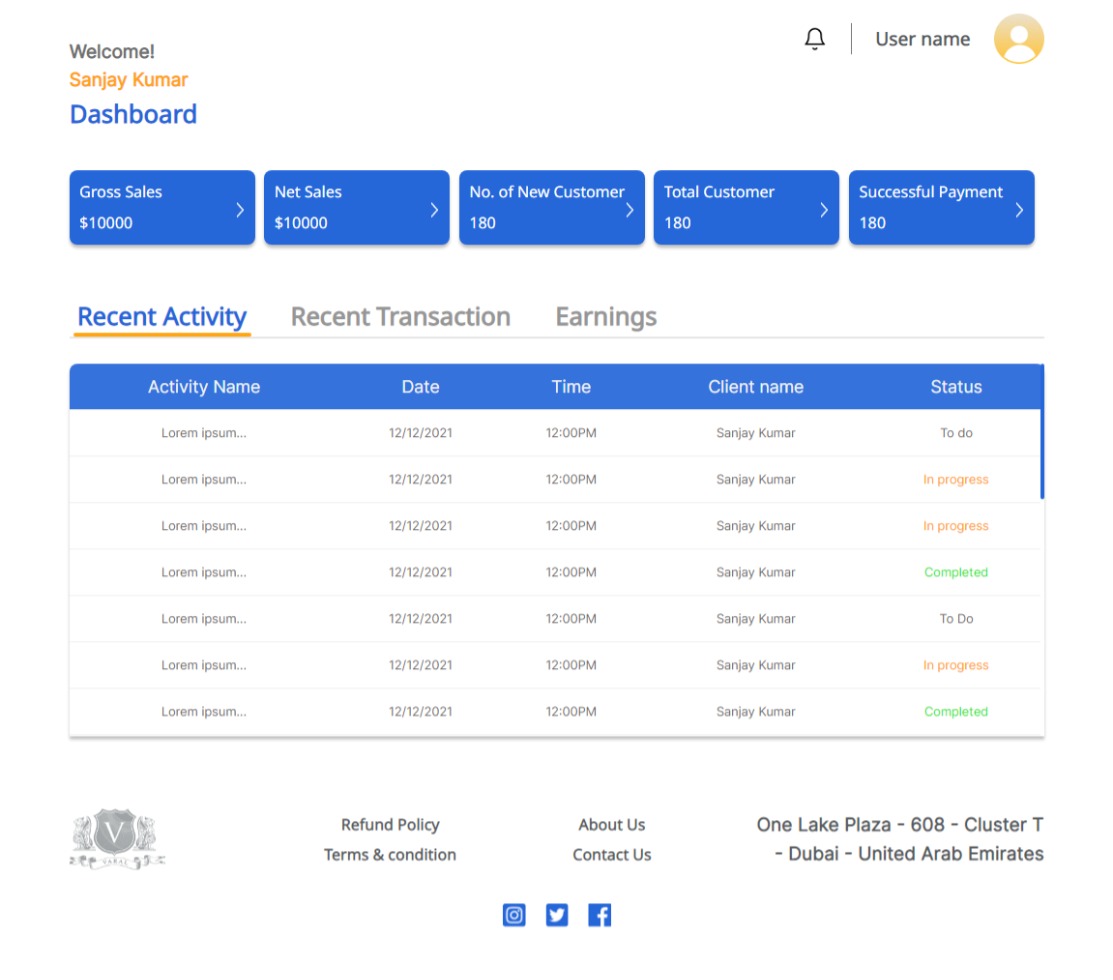Image resolution: width=1113 pixels, height=980 pixels.
Task: Expand No. of New Customer chevron
Action: 629,209
